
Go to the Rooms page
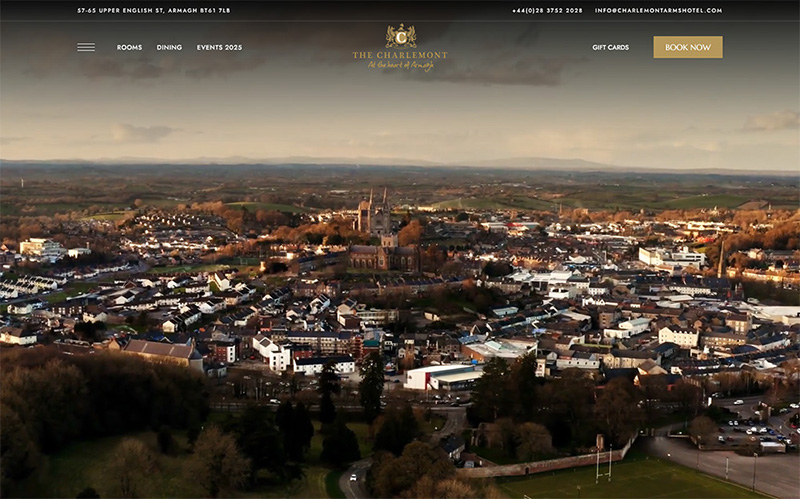pos(129,47)
